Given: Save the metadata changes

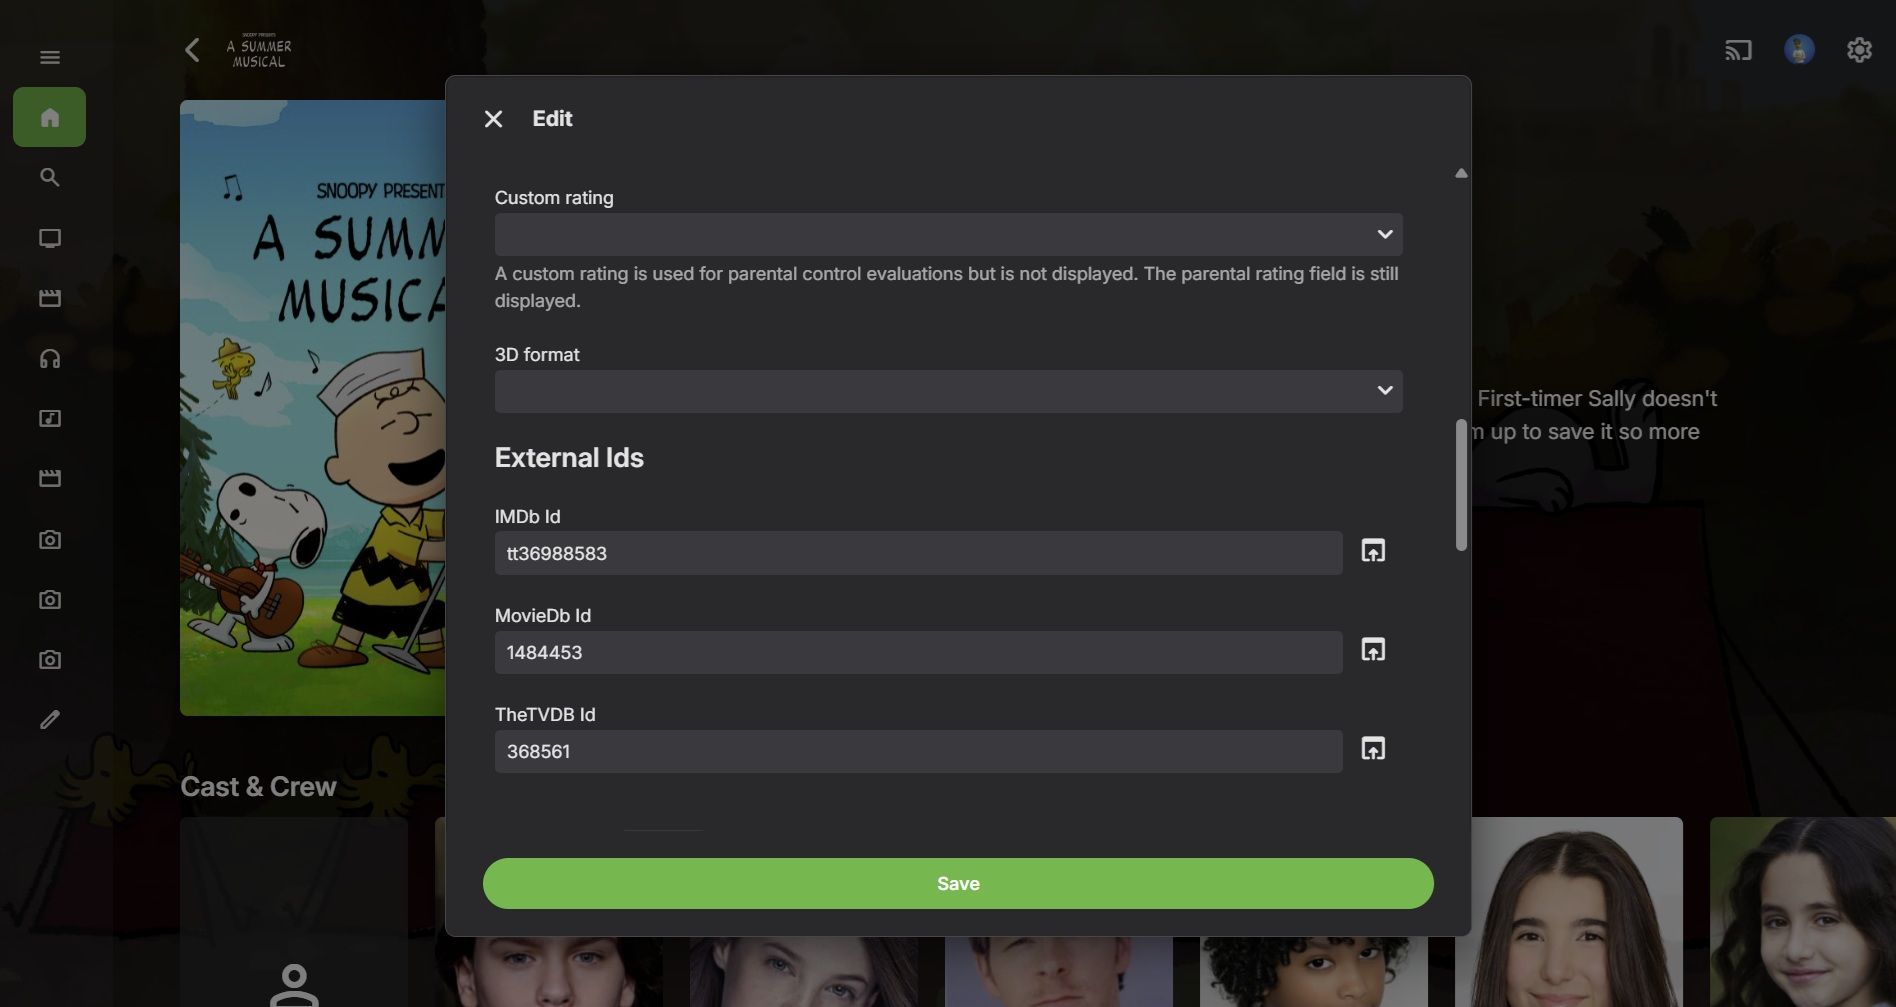Looking at the screenshot, I should pyautogui.click(x=958, y=883).
